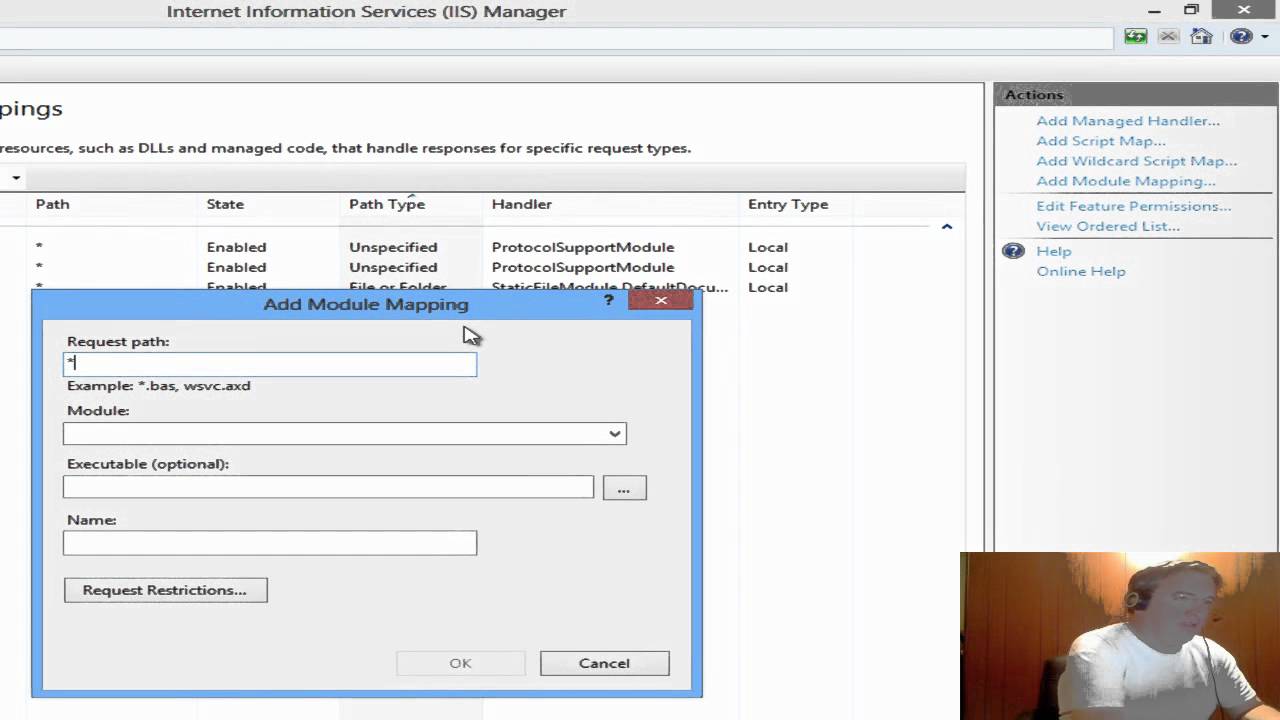Viewport: 1280px width, 720px height.
Task: Open Add Wildcard Script Map link
Action: coord(1136,161)
